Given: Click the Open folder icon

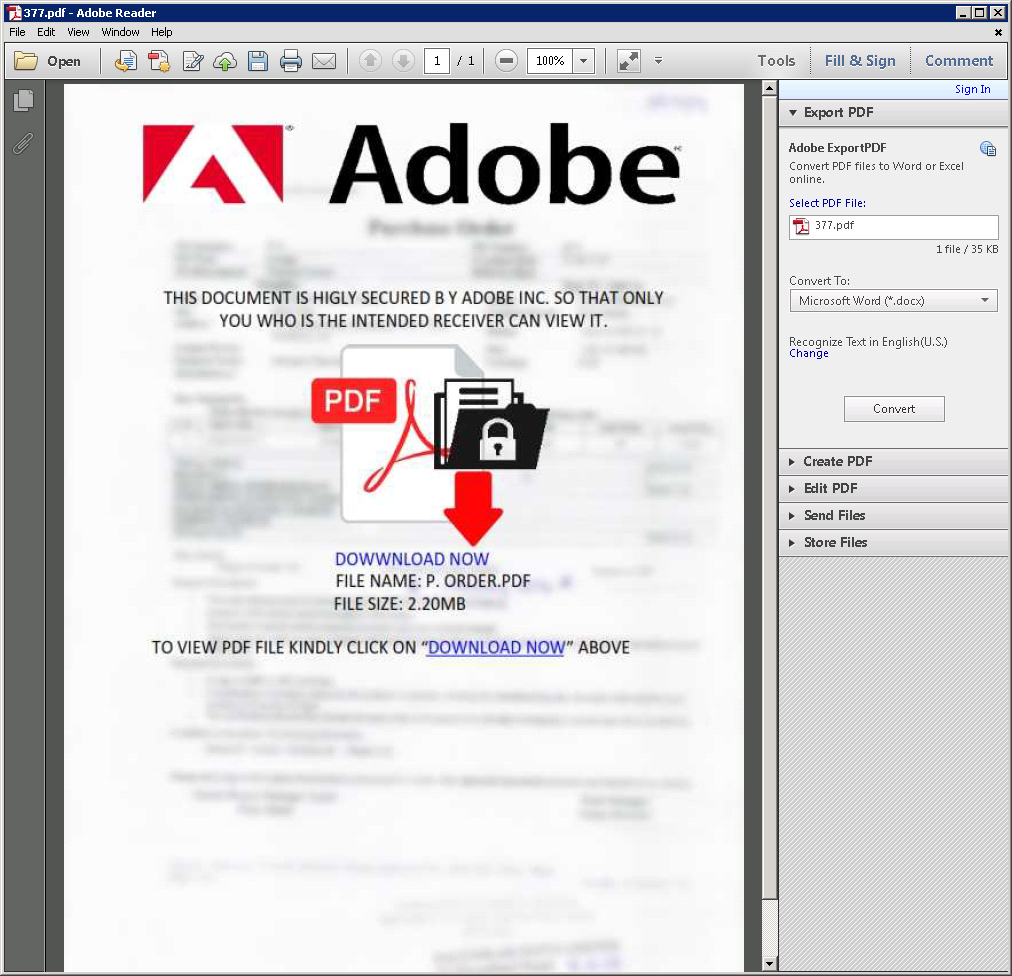Looking at the screenshot, I should (26, 61).
